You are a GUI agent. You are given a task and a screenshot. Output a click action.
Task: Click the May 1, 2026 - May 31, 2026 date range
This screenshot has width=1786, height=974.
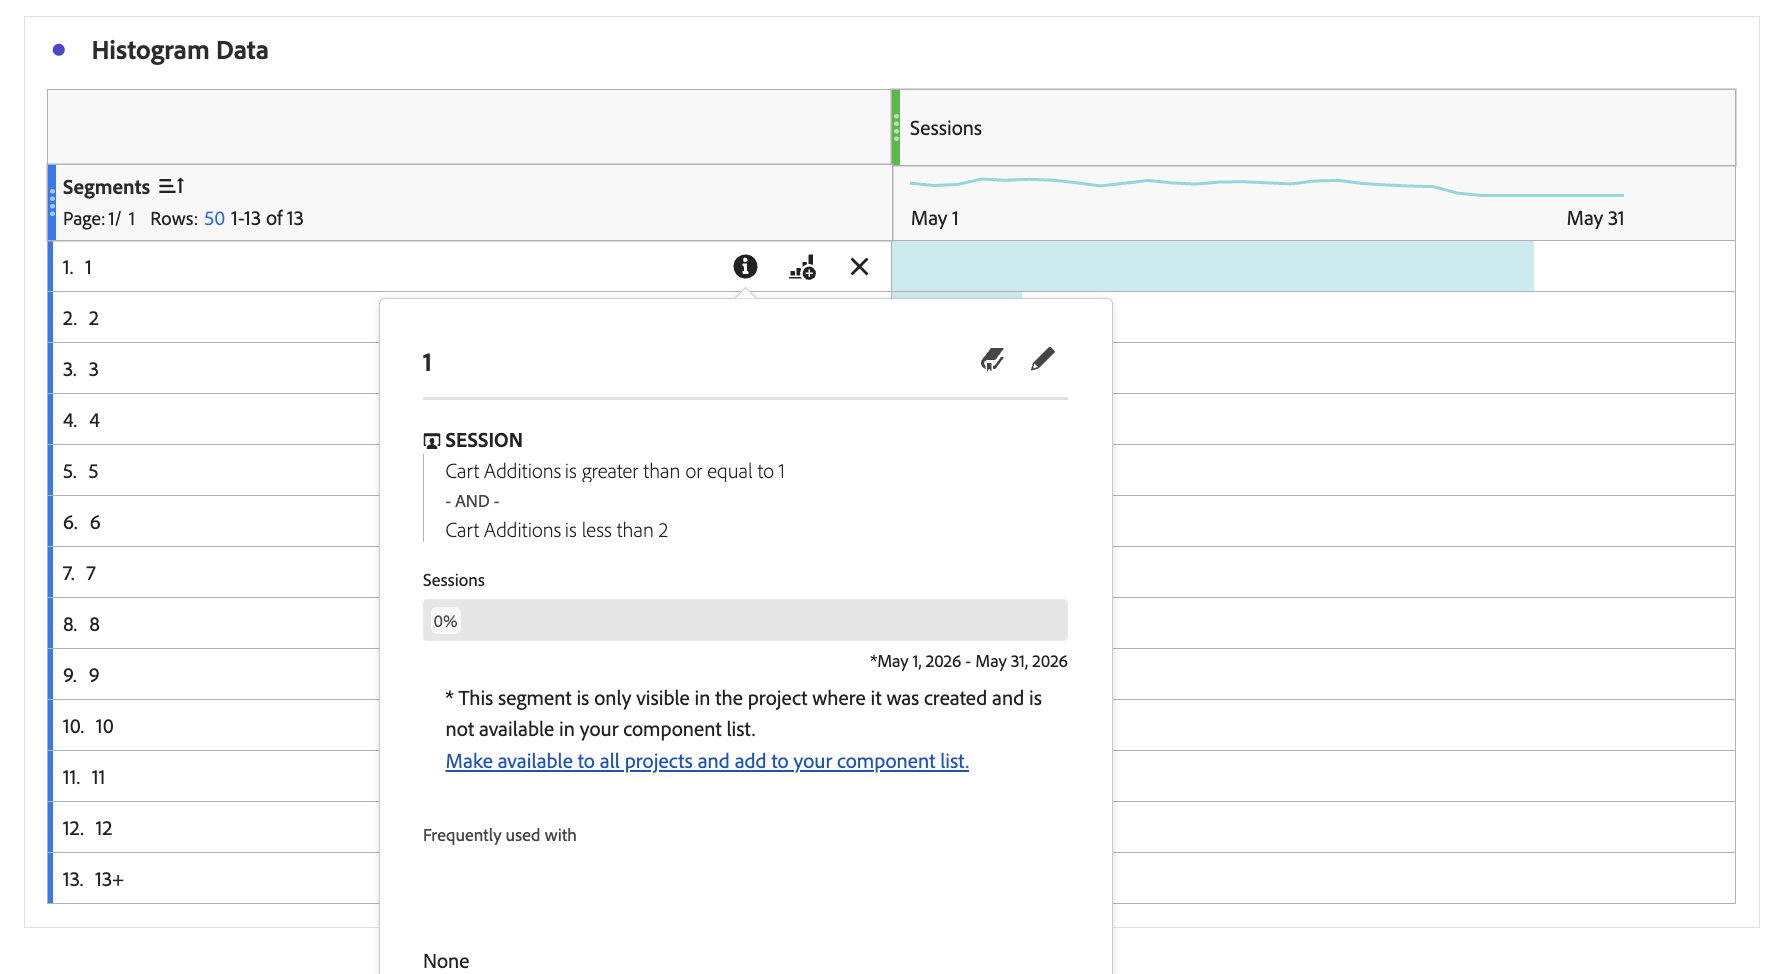coord(969,661)
